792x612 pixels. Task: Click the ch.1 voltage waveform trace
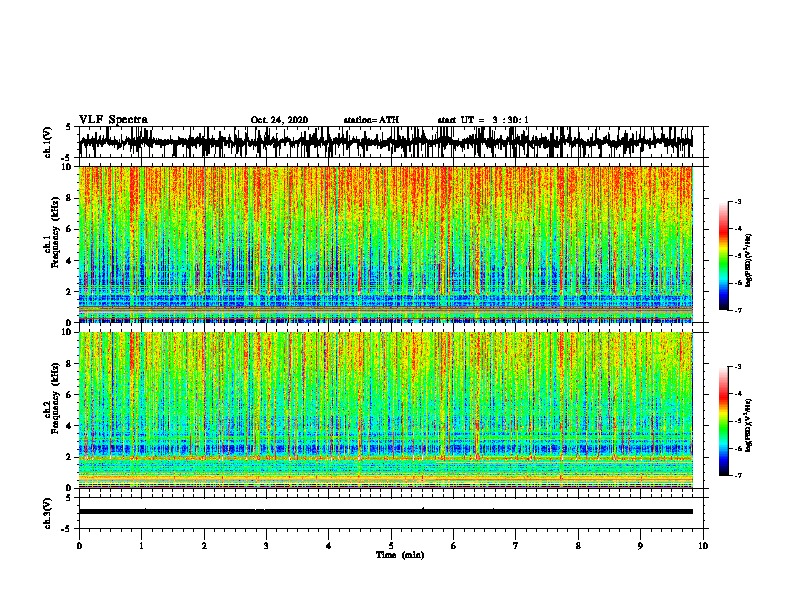point(385,142)
